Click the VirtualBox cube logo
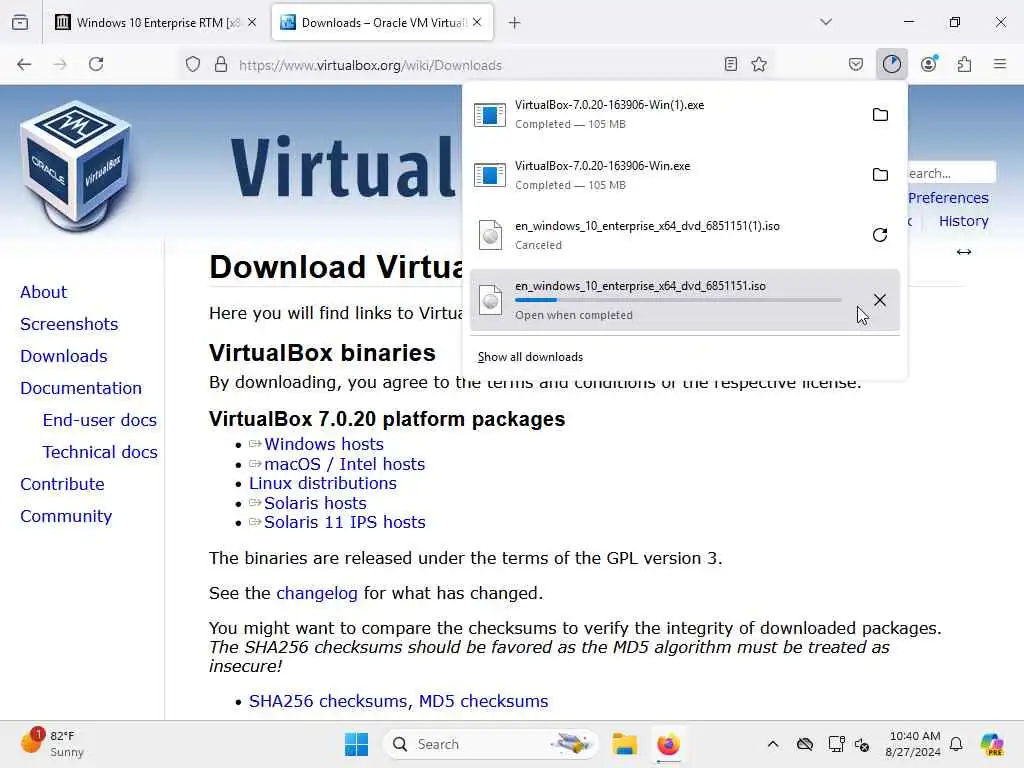Viewport: 1024px width, 768px height. 76,167
